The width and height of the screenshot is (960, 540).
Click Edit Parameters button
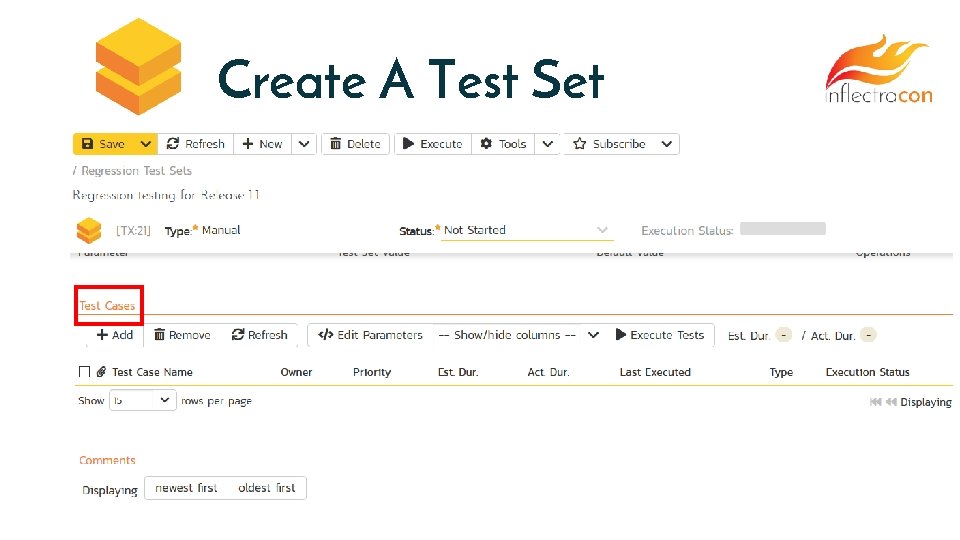click(x=370, y=335)
